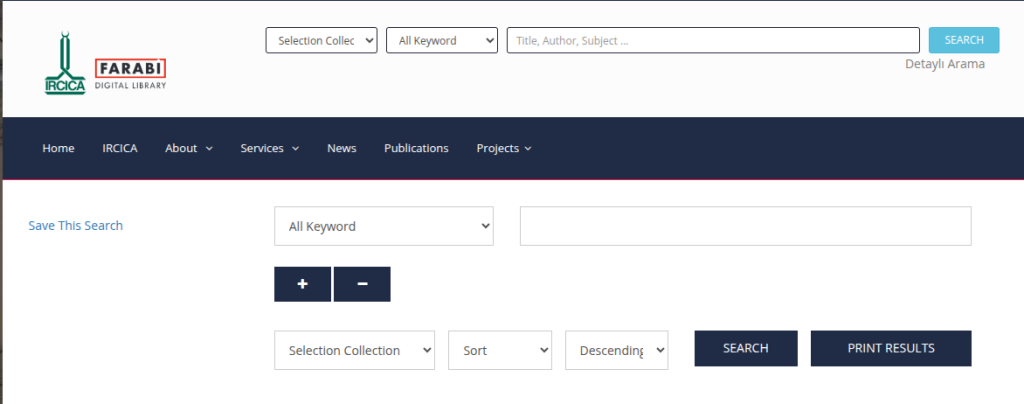Expand the All Keyword dropdown in search form
Viewport: 1024px width, 404px height.
click(383, 226)
